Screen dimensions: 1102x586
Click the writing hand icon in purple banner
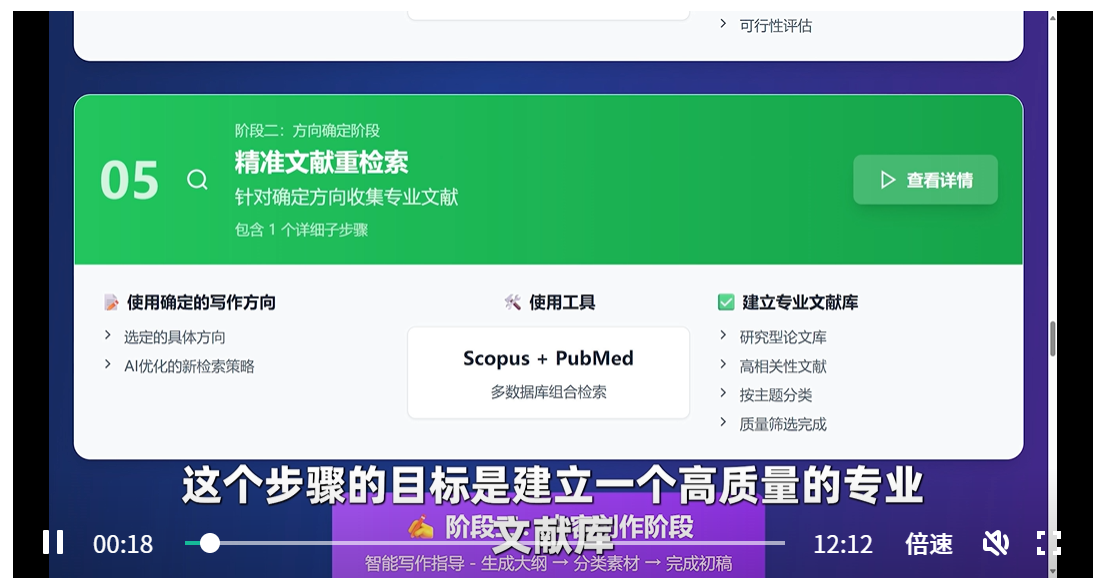(x=421, y=528)
